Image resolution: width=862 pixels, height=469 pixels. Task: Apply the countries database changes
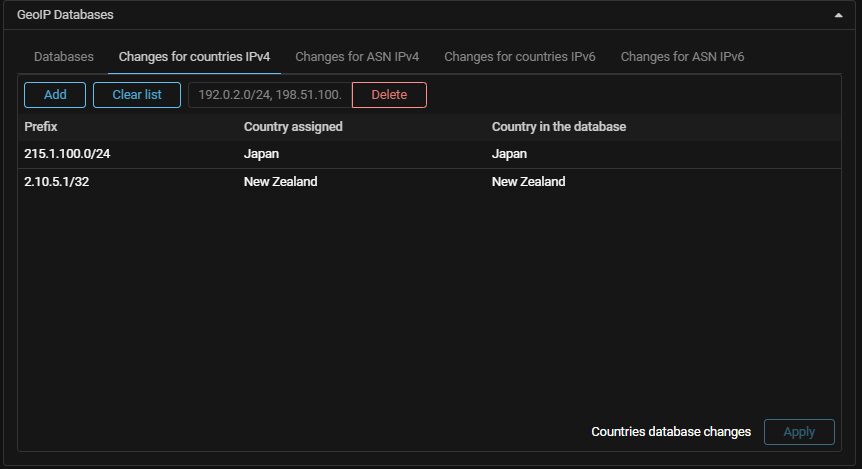pyautogui.click(x=799, y=432)
